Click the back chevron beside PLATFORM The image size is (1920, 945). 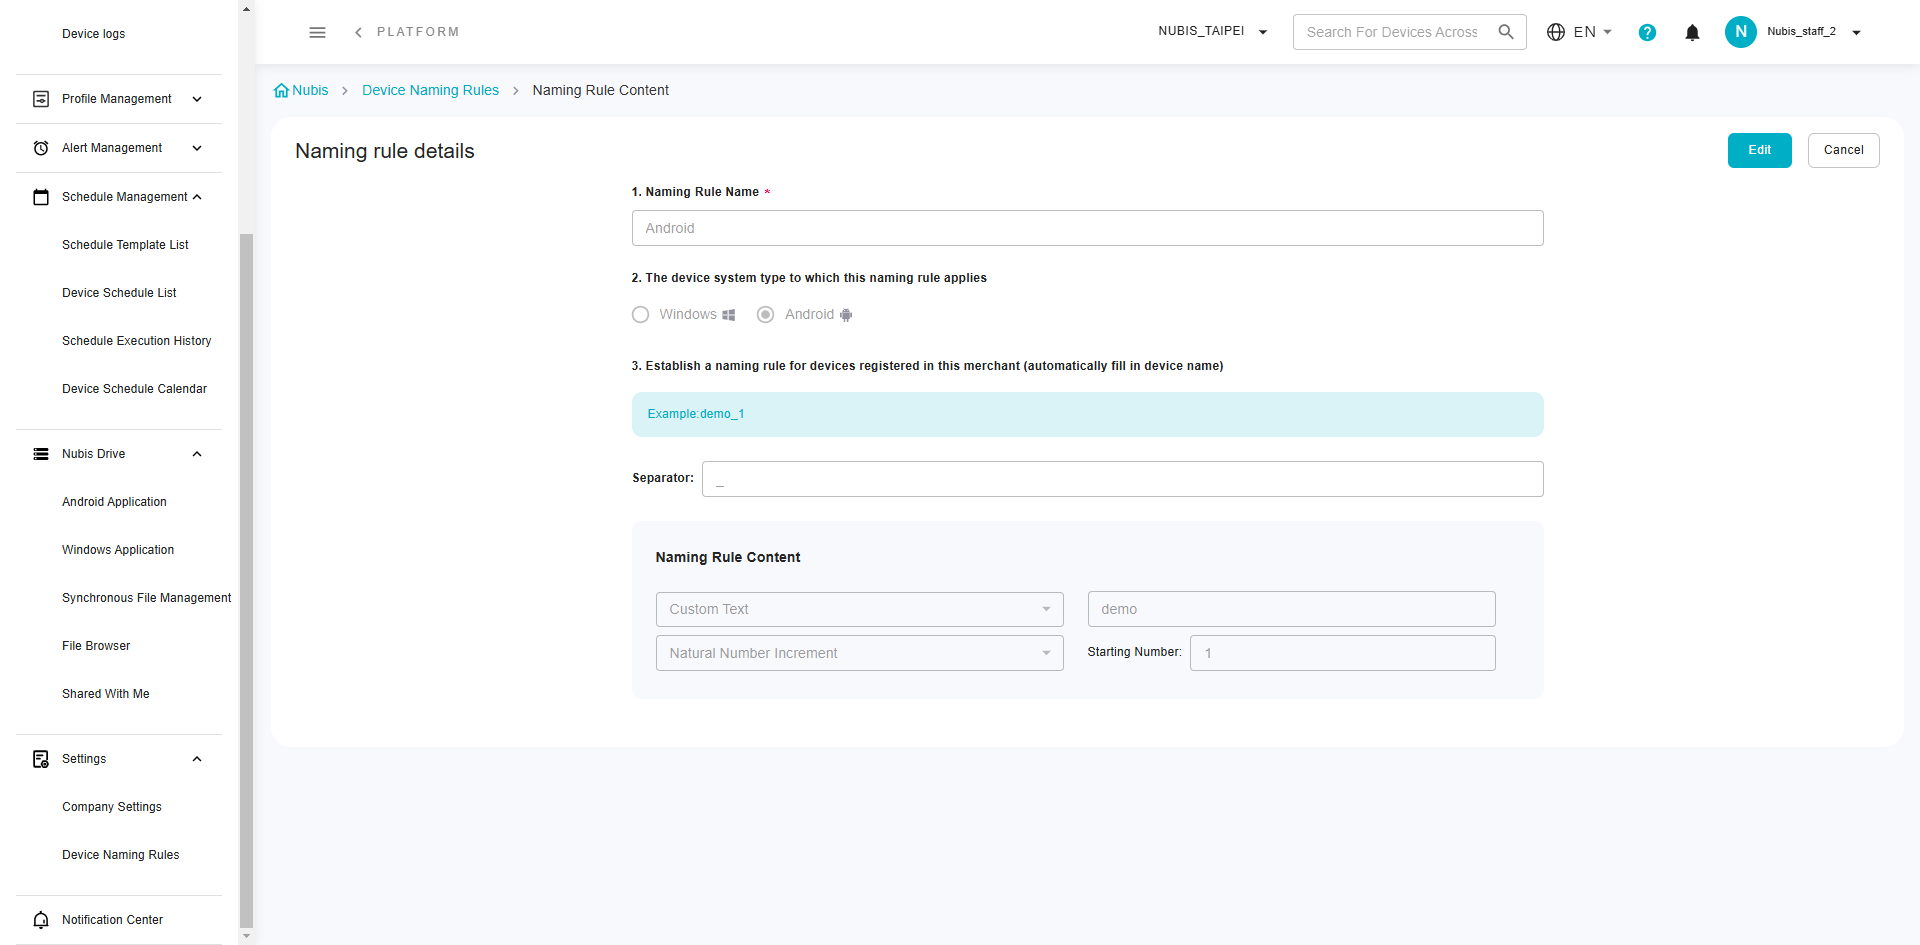358,32
